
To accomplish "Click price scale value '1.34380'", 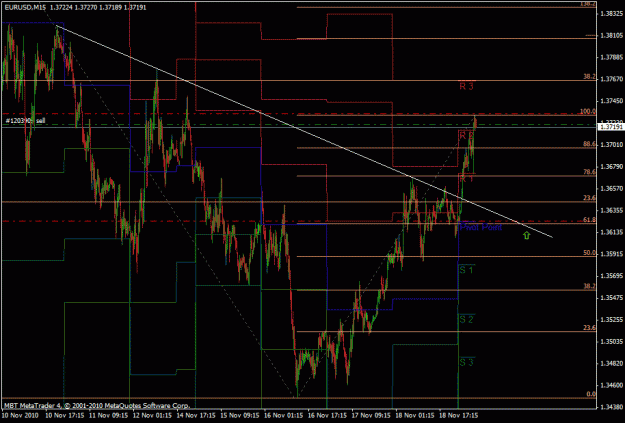I will pyautogui.click(x=611, y=407).
